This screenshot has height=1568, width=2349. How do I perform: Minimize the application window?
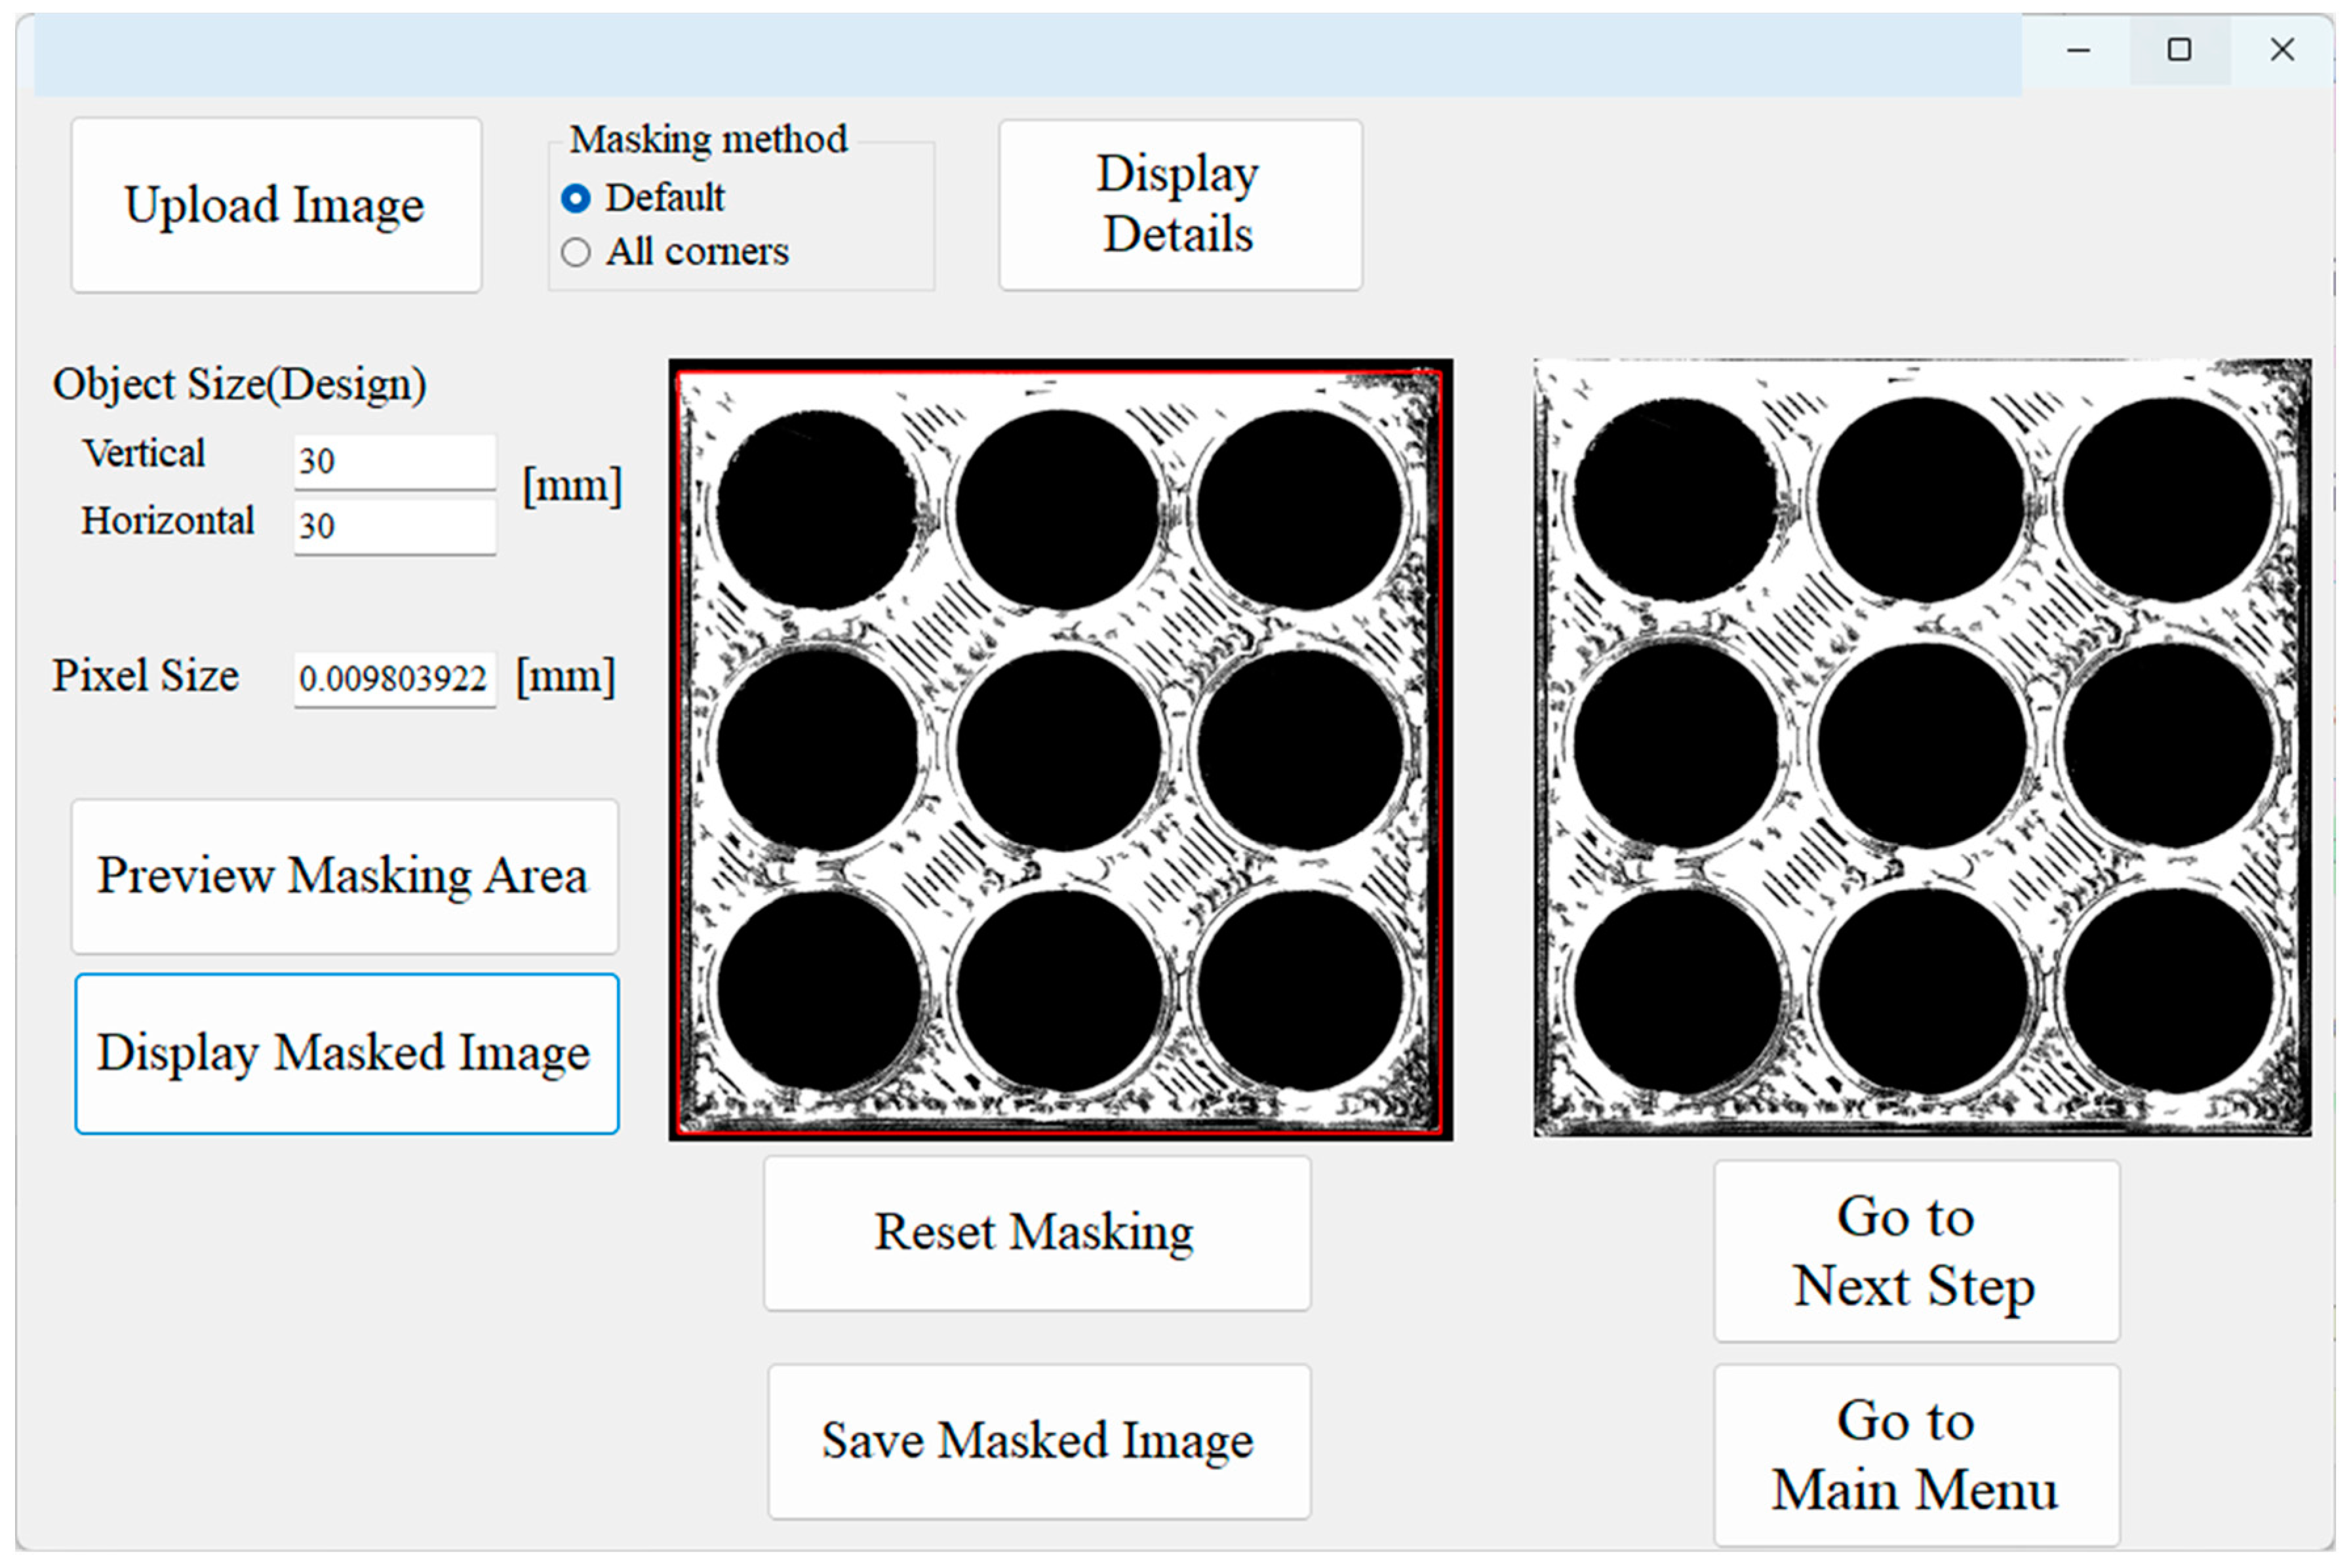[x=2078, y=50]
